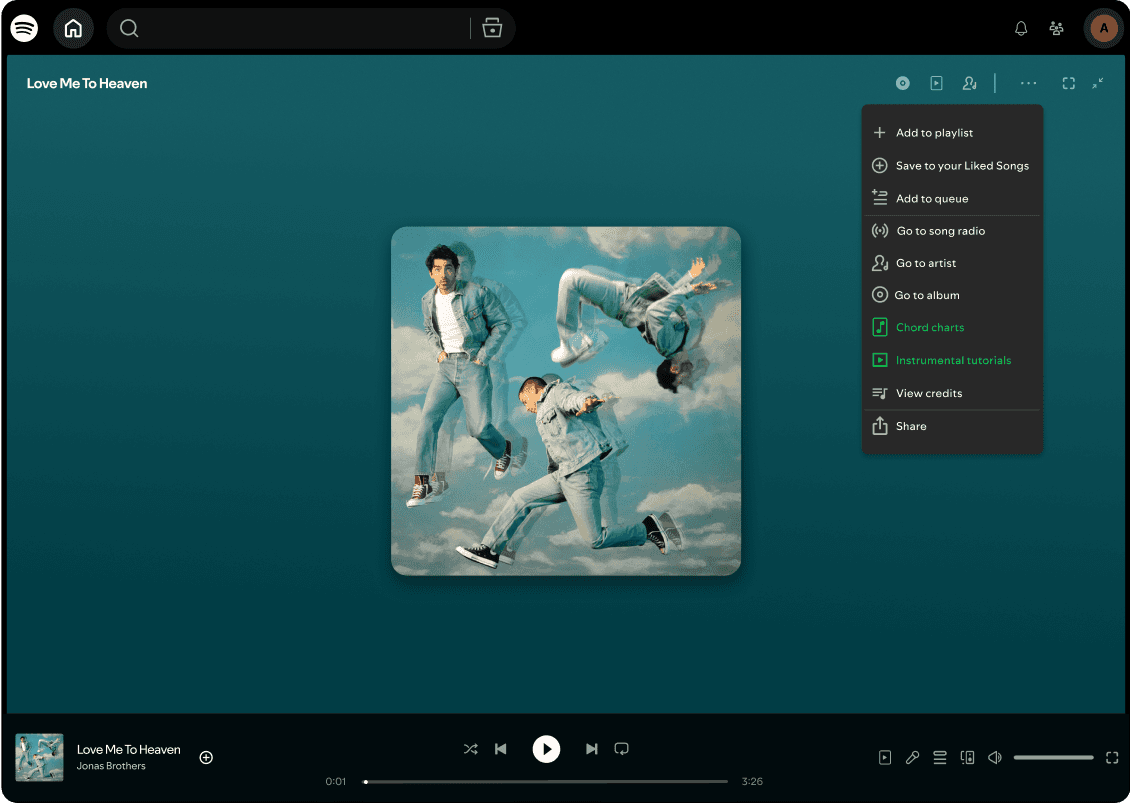Open the Browse icon in search bar
This screenshot has height=803, width=1130.
492,28
